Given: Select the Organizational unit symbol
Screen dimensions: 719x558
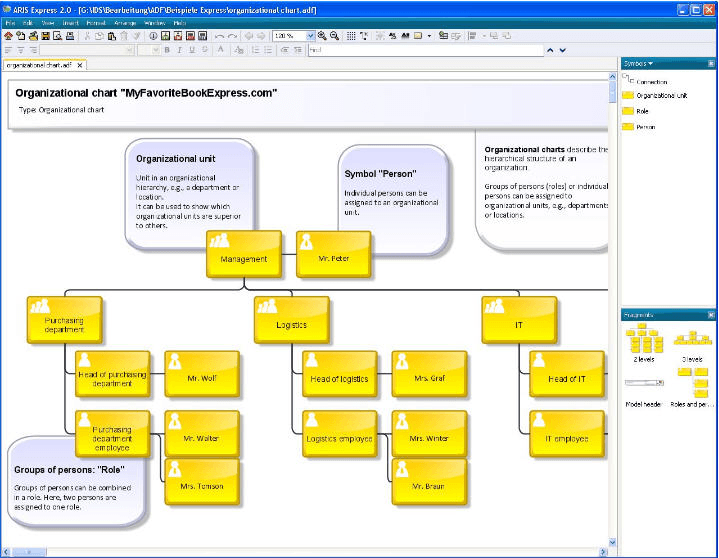Looking at the screenshot, I should coord(660,96).
